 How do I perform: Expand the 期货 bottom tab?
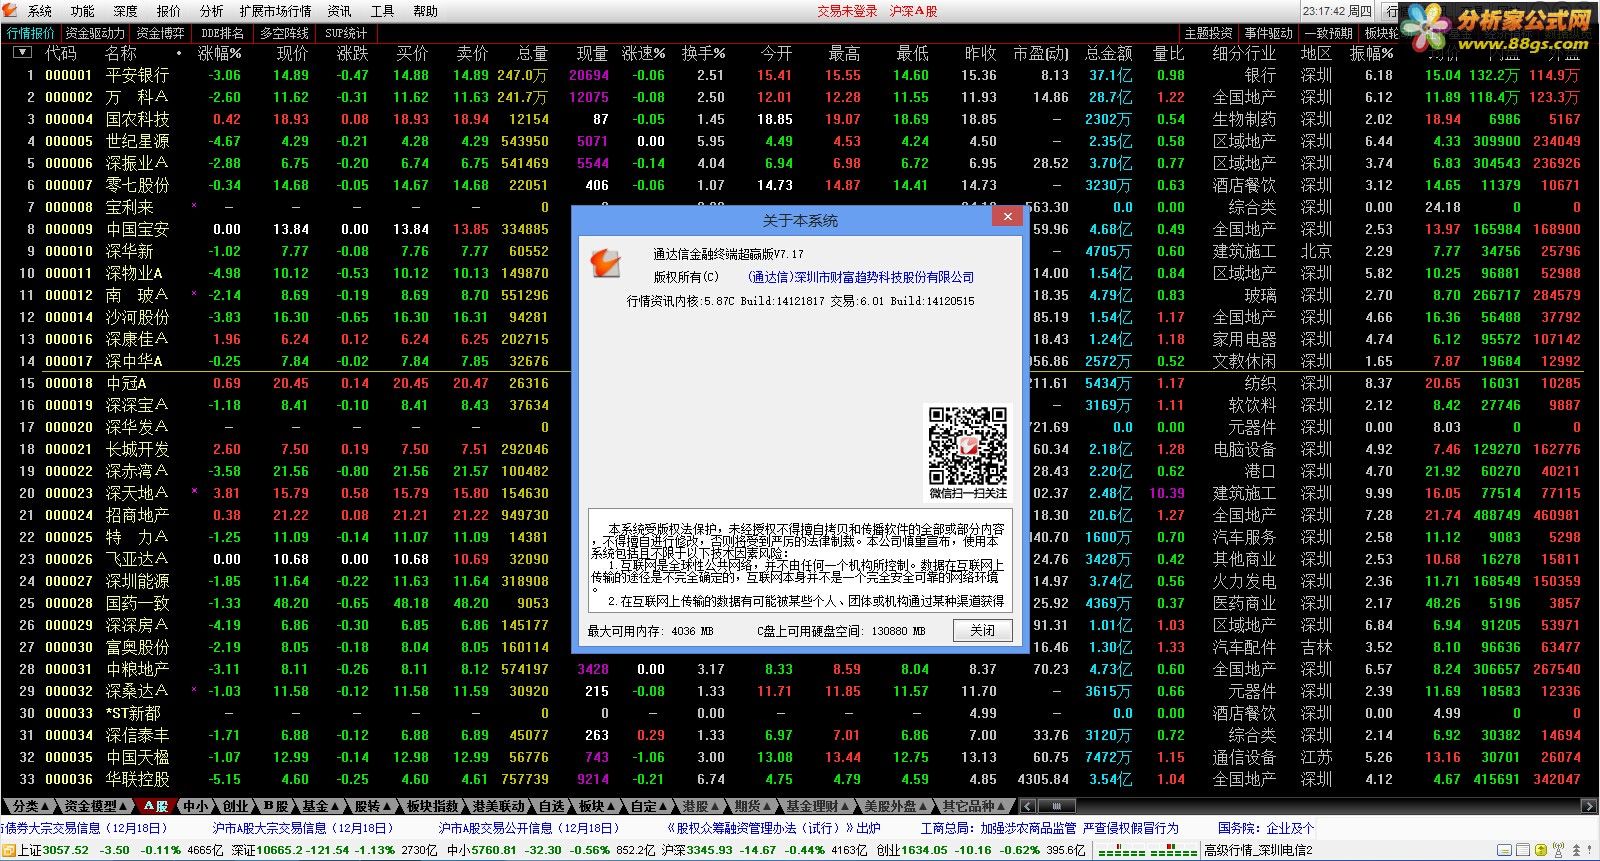point(753,806)
